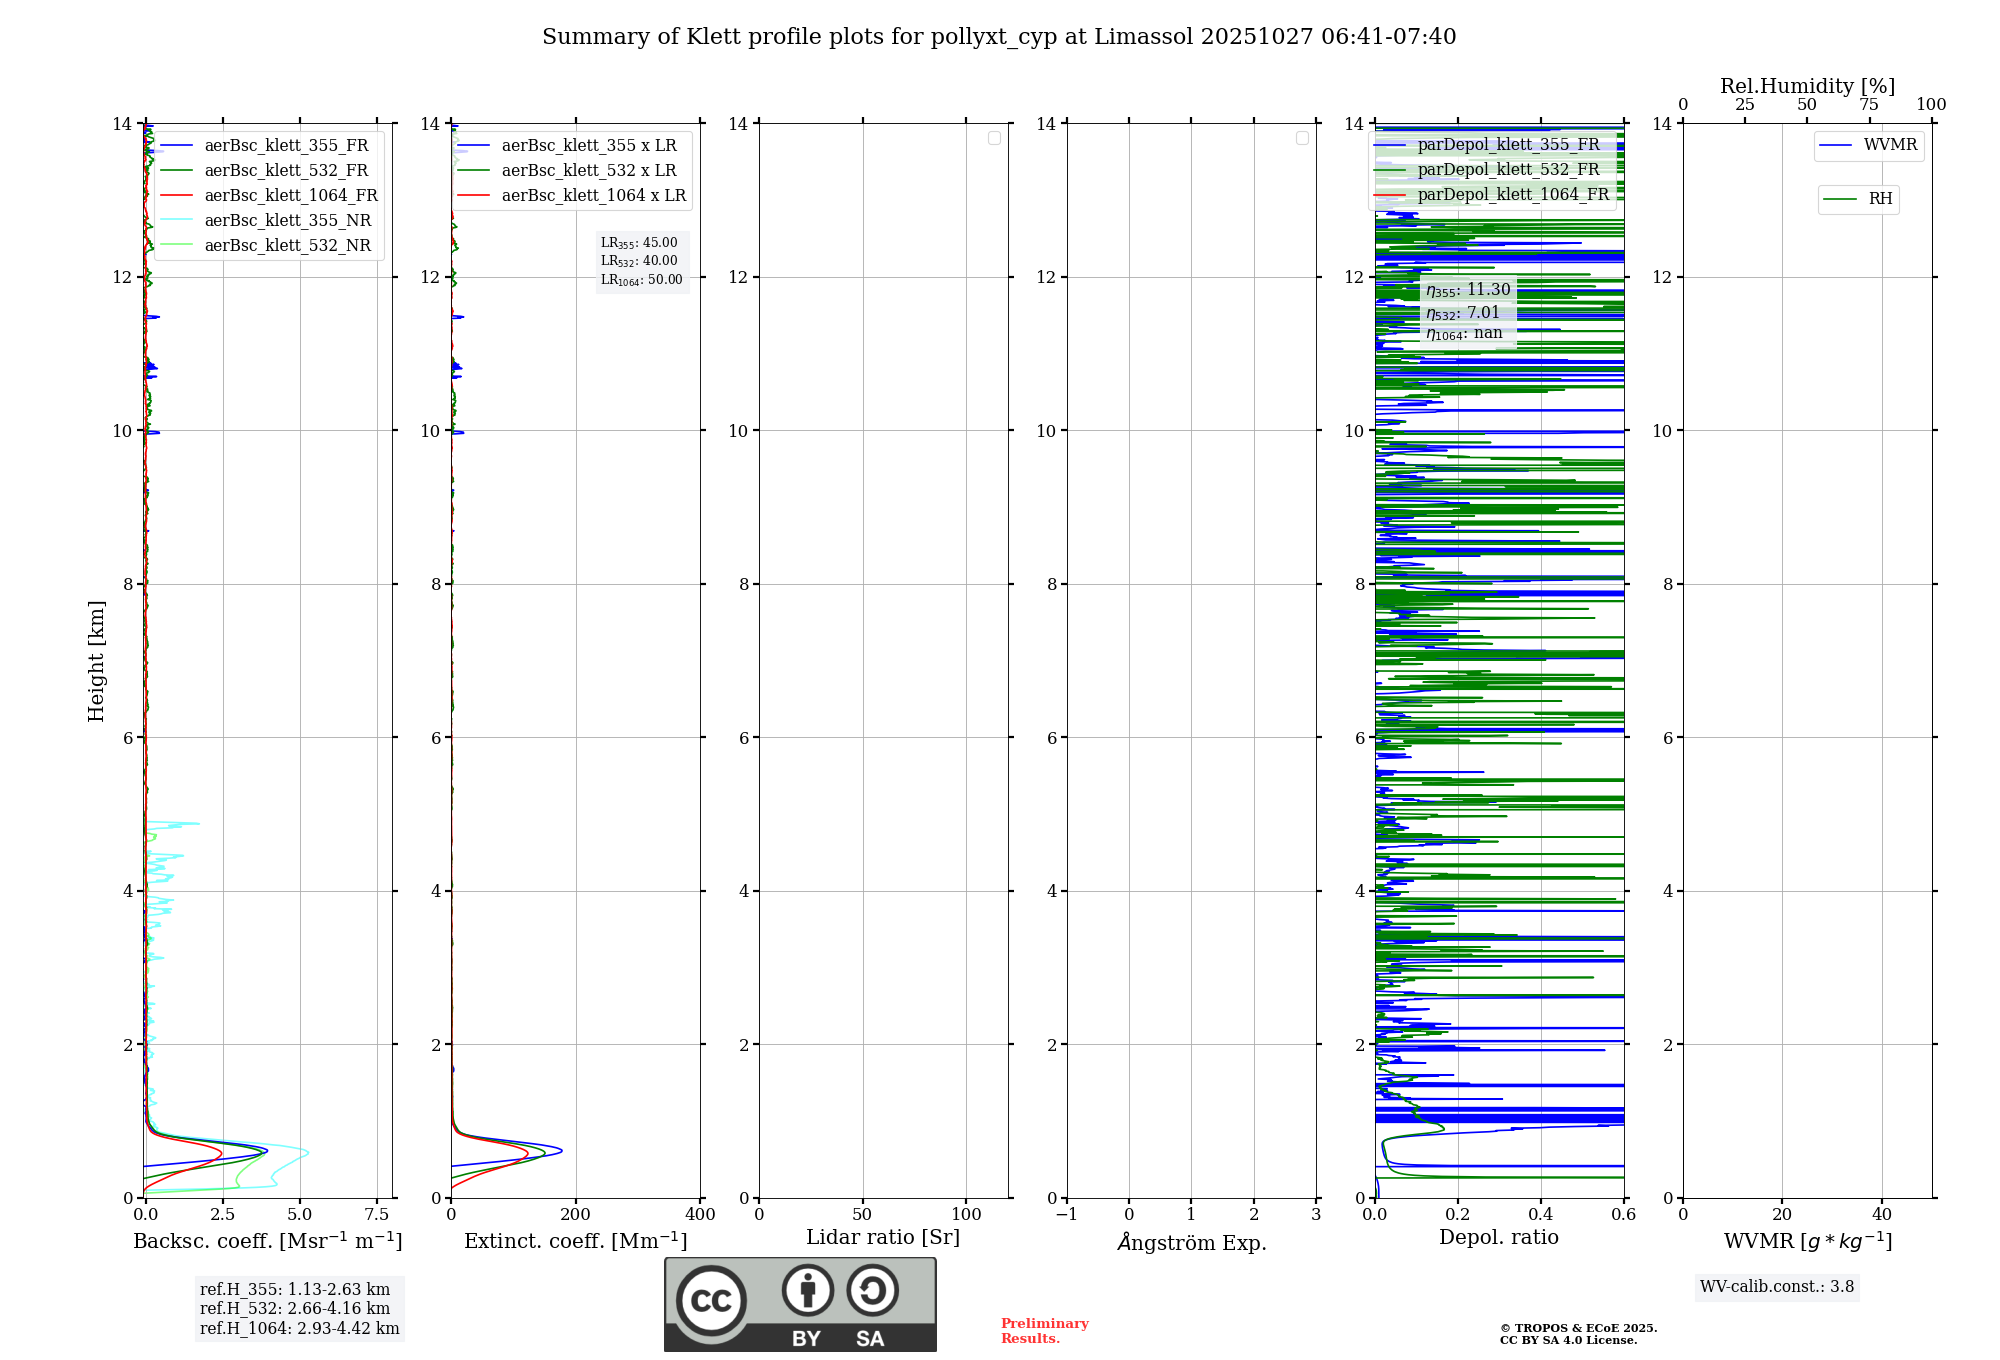Click the BY attribution person icon
Viewport: 2000px width, 1360px height.
(807, 1291)
